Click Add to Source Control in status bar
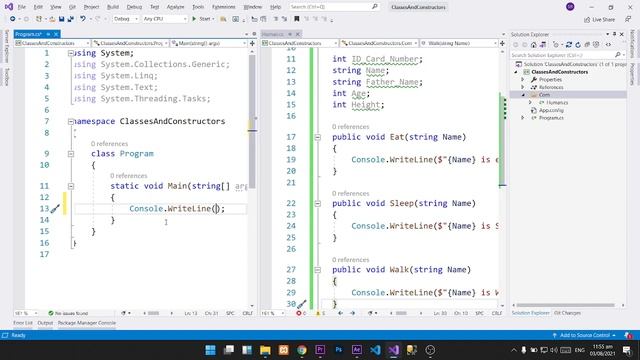640x360 pixels. pyautogui.click(x=584, y=335)
